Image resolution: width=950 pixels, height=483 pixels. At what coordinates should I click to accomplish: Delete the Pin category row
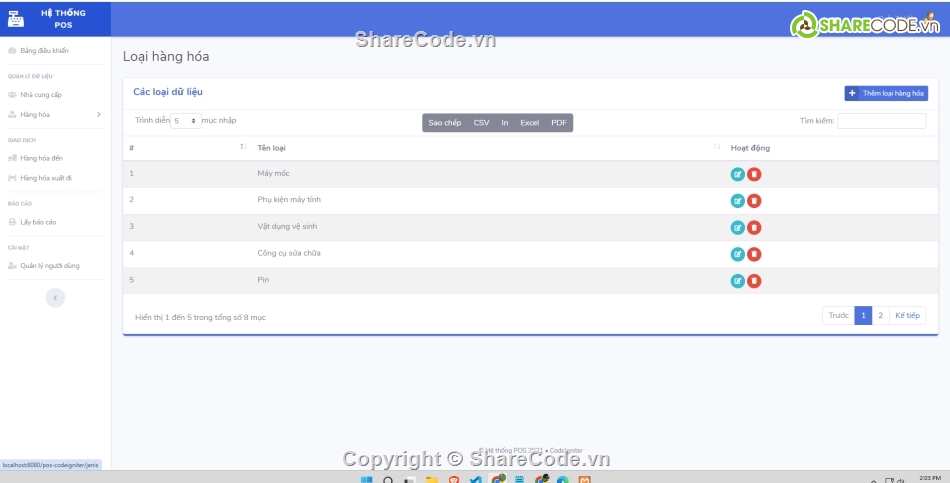754,281
